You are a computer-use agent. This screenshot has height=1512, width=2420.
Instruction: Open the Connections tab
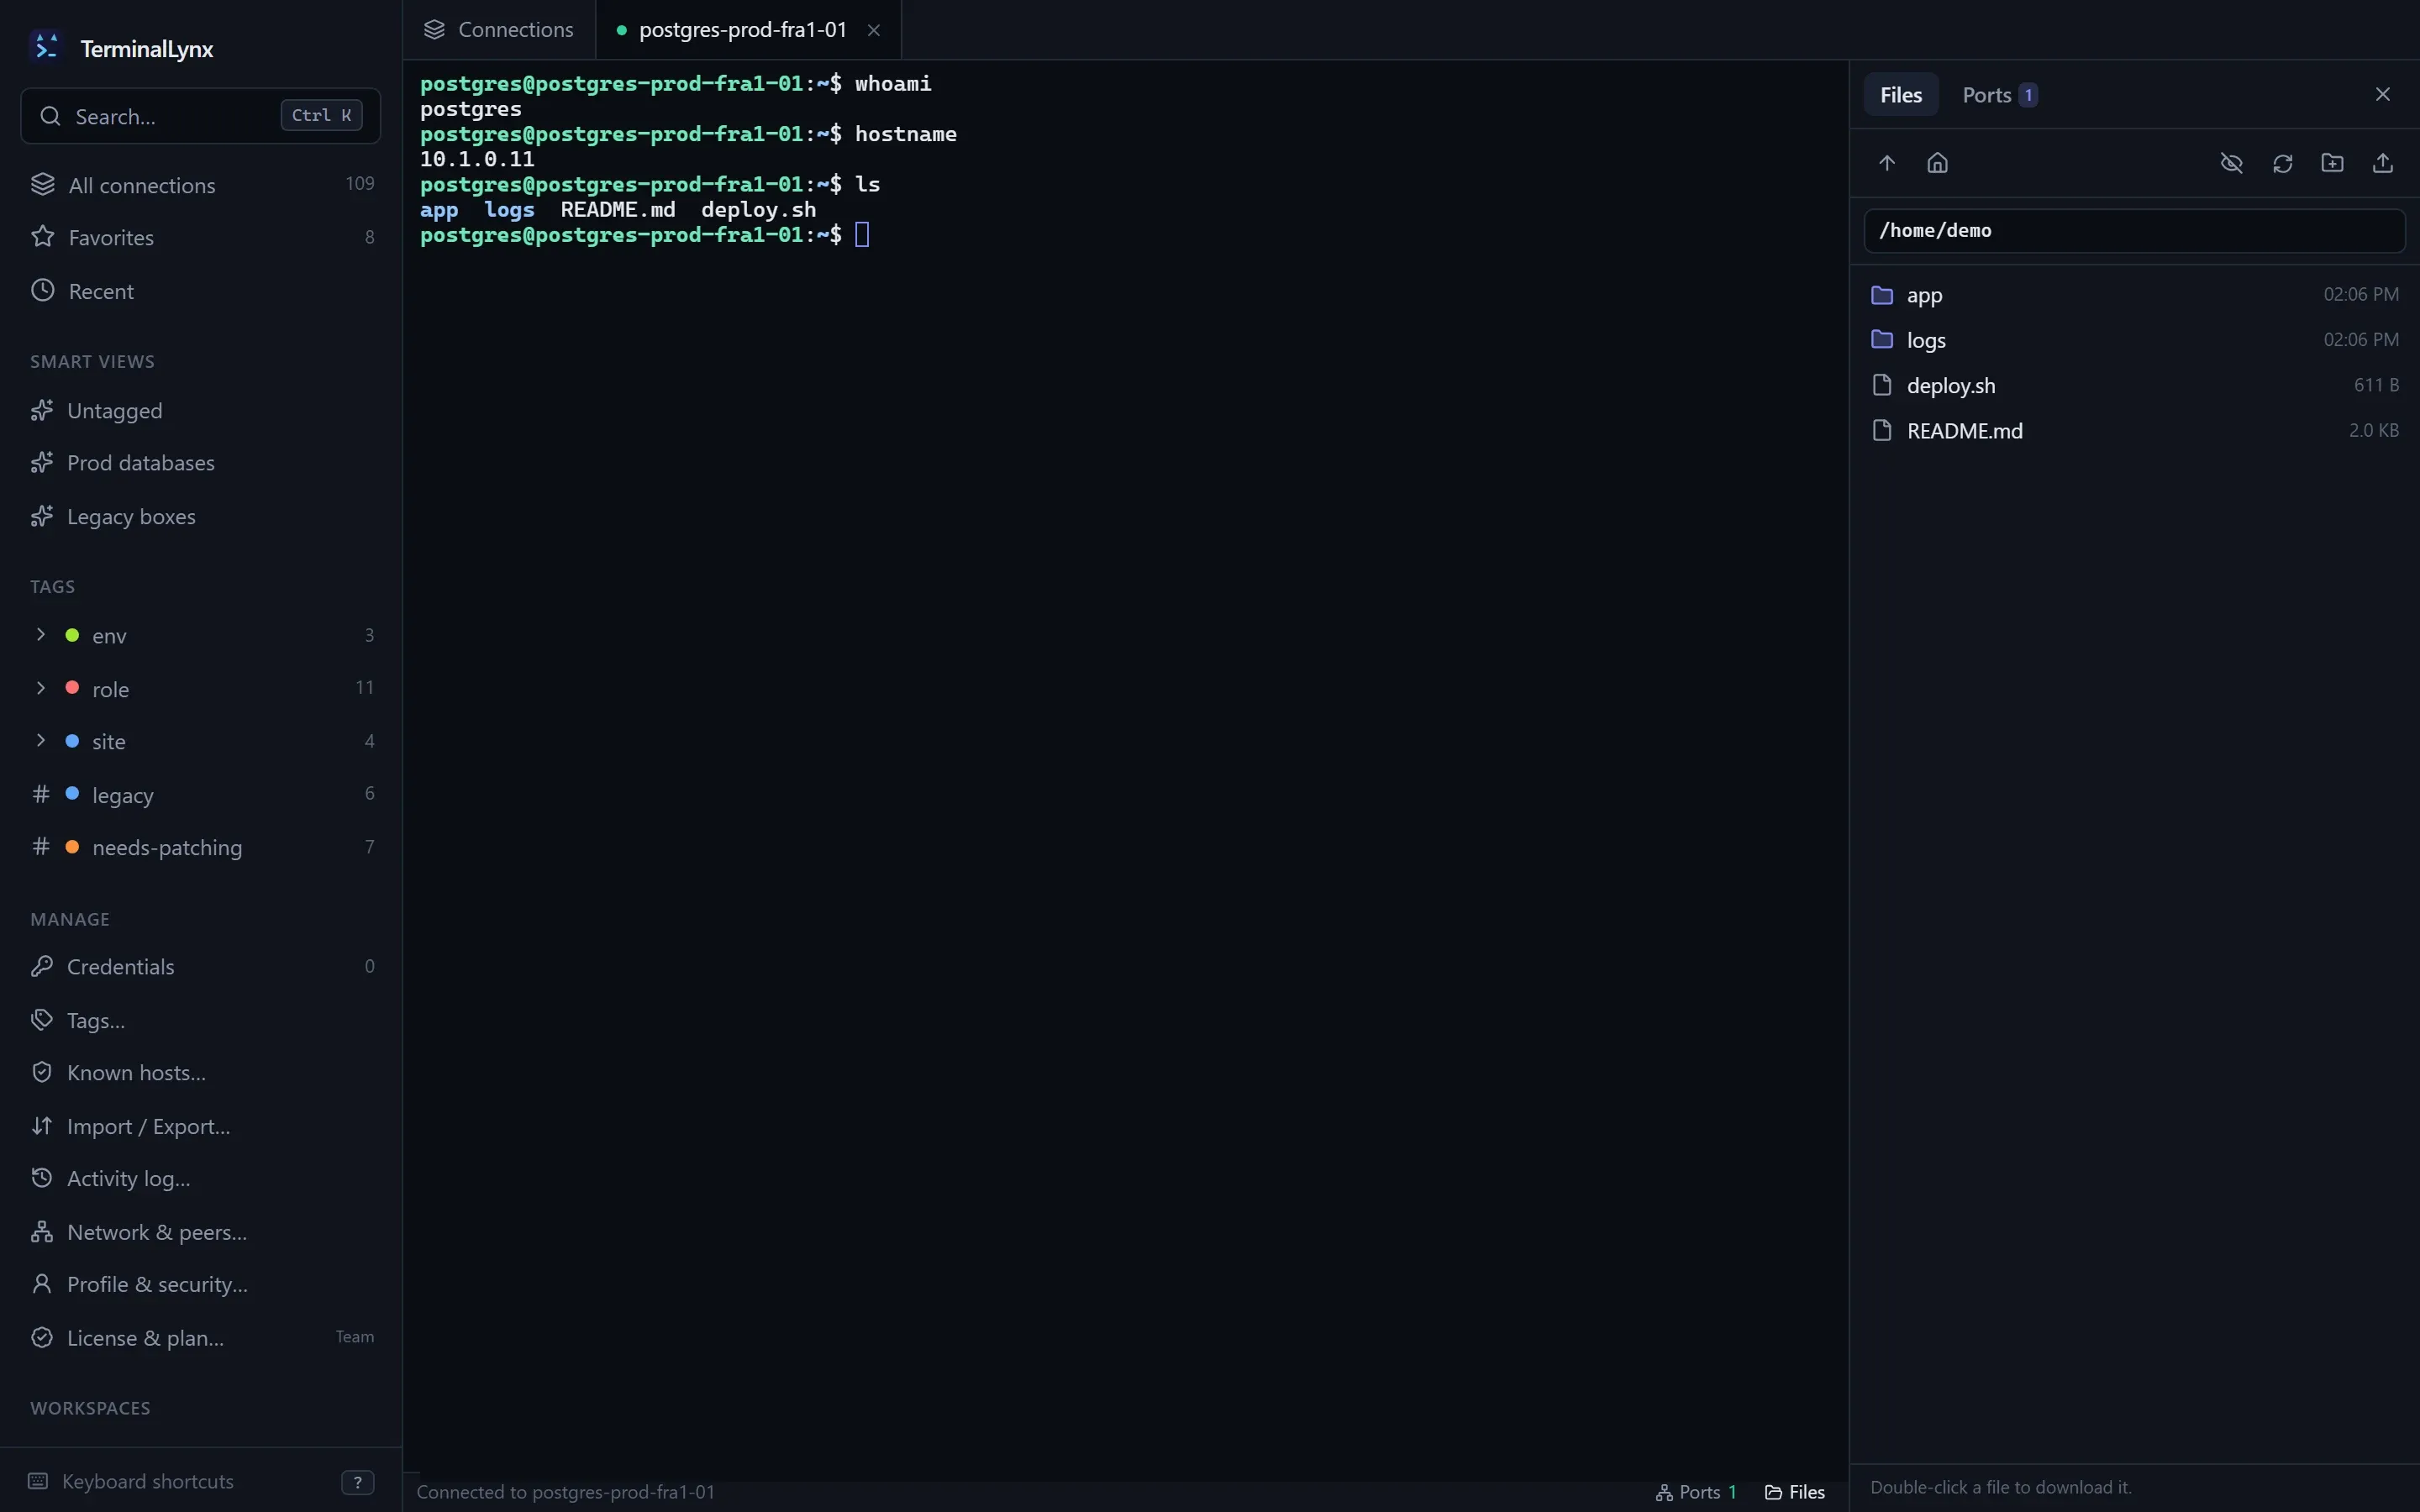pyautogui.click(x=499, y=30)
